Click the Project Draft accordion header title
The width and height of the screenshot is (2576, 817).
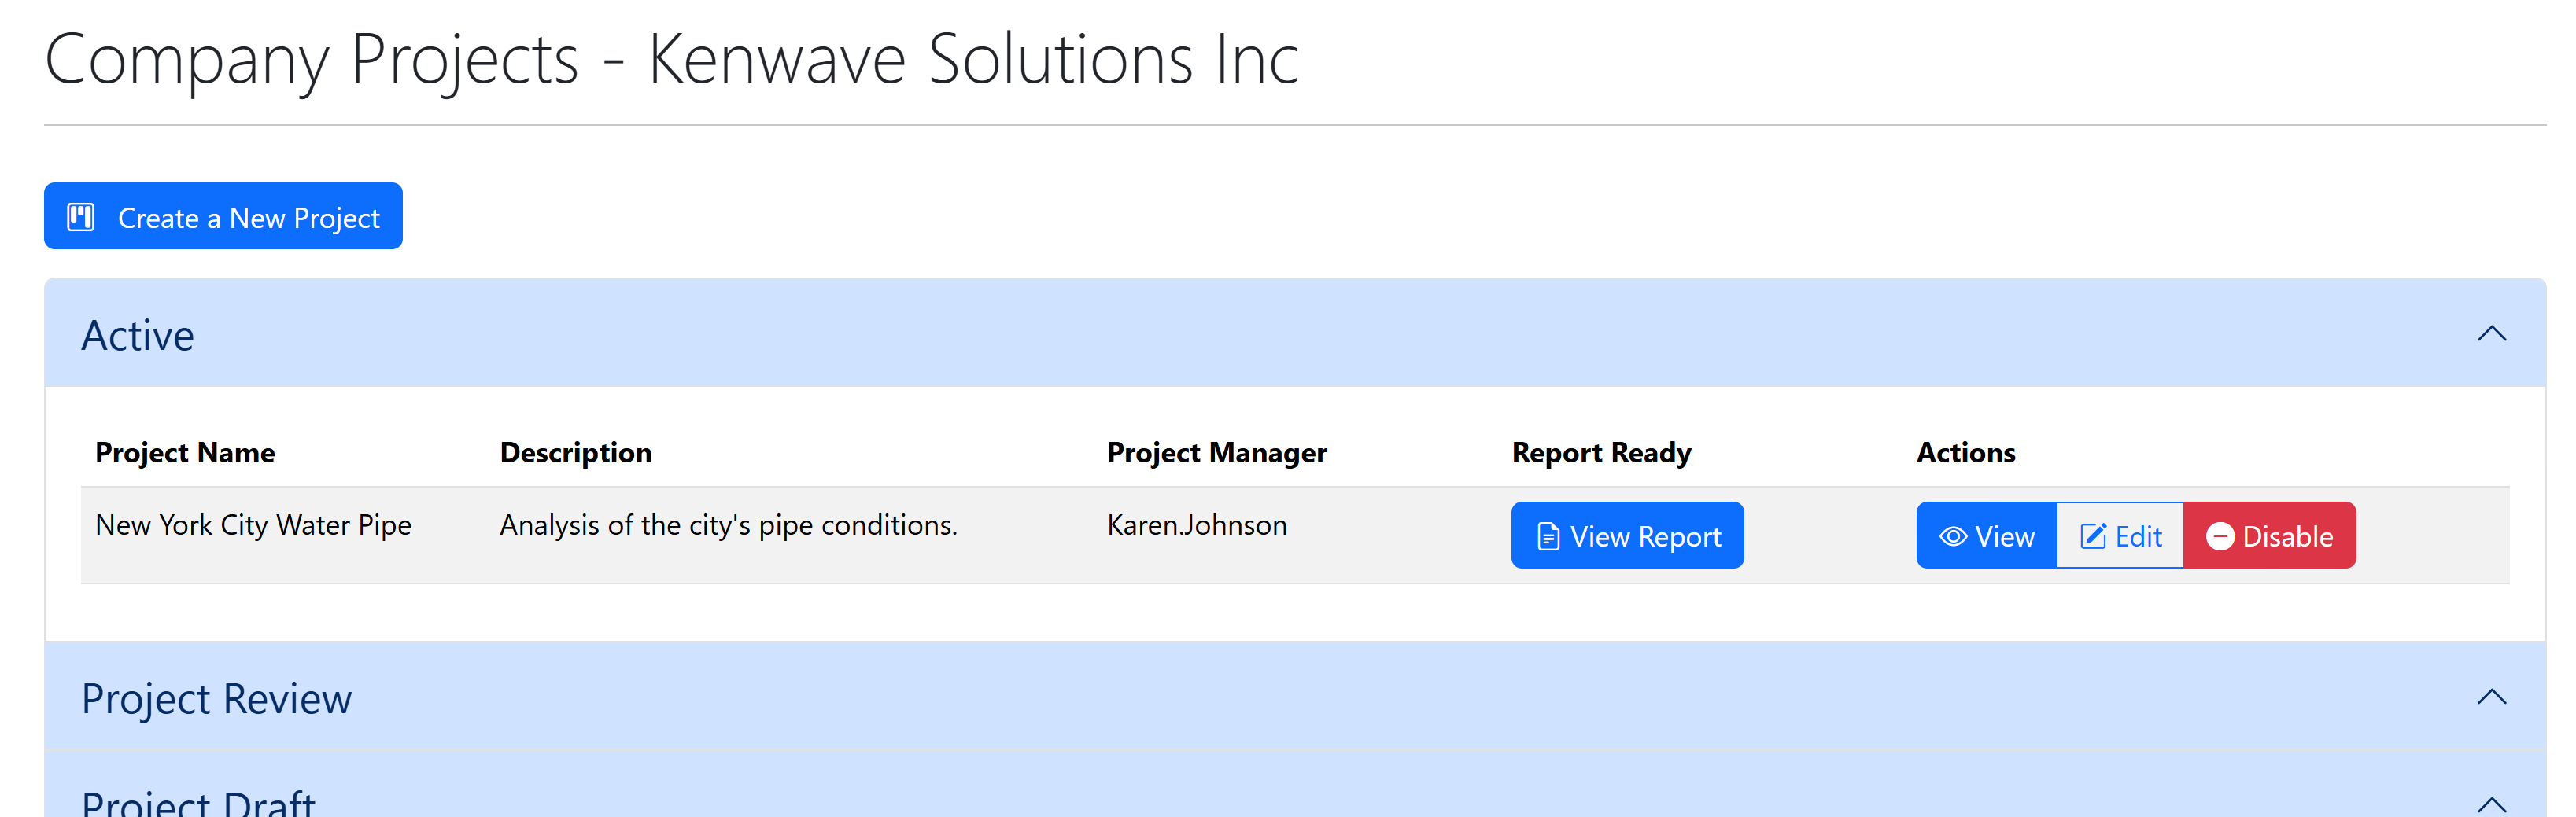[x=198, y=803]
